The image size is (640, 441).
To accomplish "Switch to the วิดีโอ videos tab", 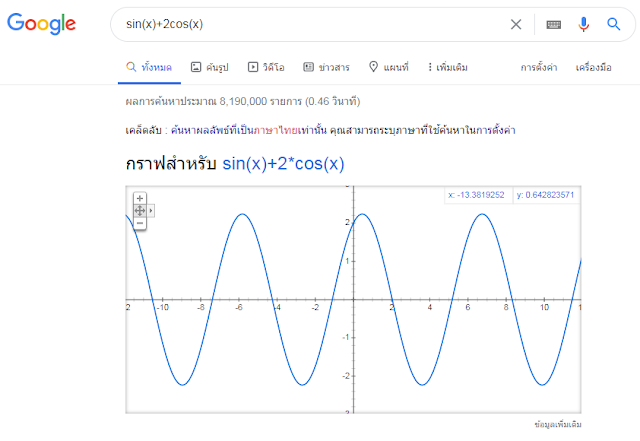I will 266,68.
